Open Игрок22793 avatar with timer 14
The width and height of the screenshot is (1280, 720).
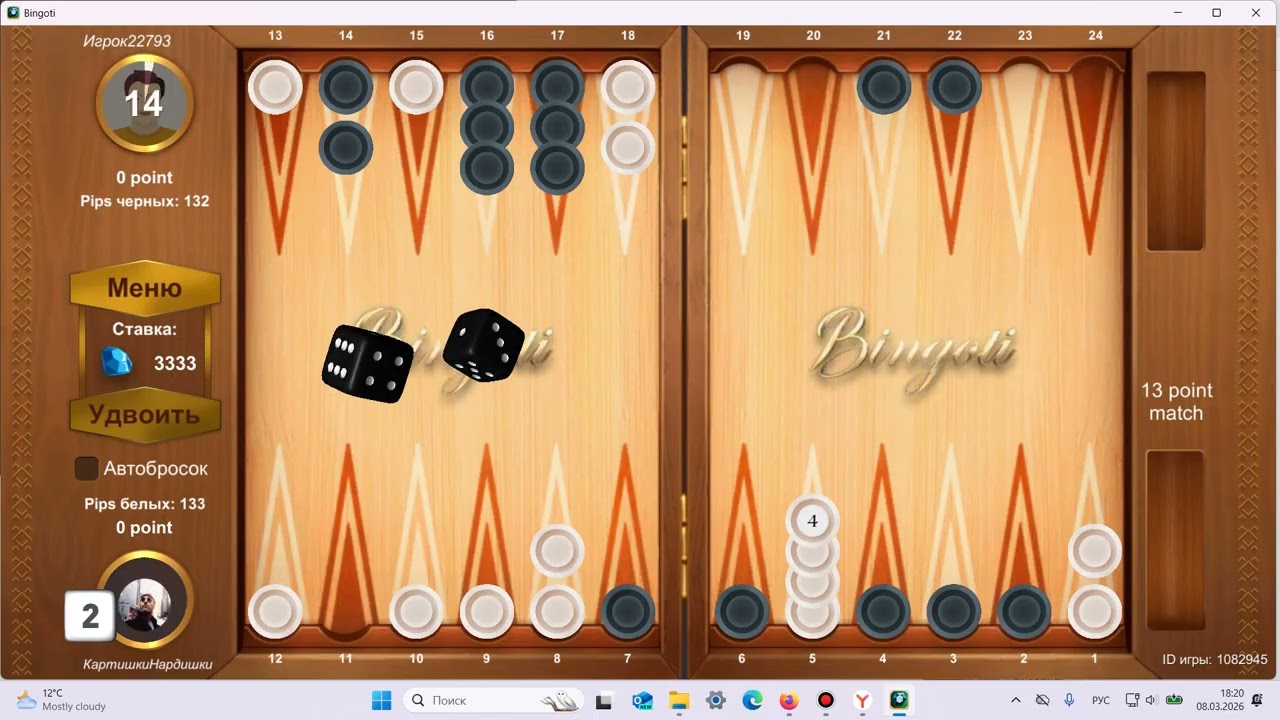145,103
